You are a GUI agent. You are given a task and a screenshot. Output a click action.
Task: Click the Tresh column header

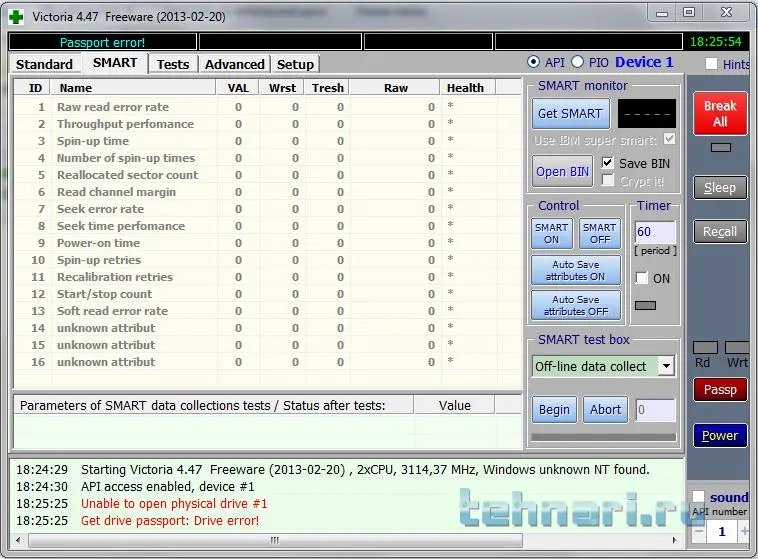[327, 88]
